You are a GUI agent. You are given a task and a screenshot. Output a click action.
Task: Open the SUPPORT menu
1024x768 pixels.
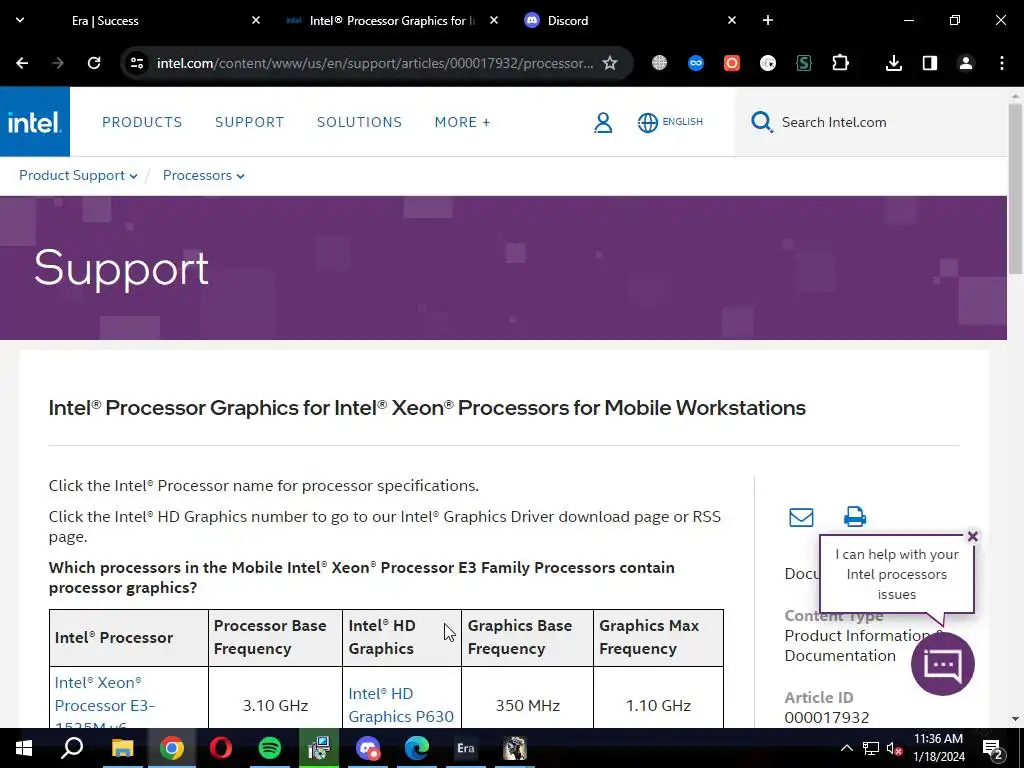[x=249, y=122]
